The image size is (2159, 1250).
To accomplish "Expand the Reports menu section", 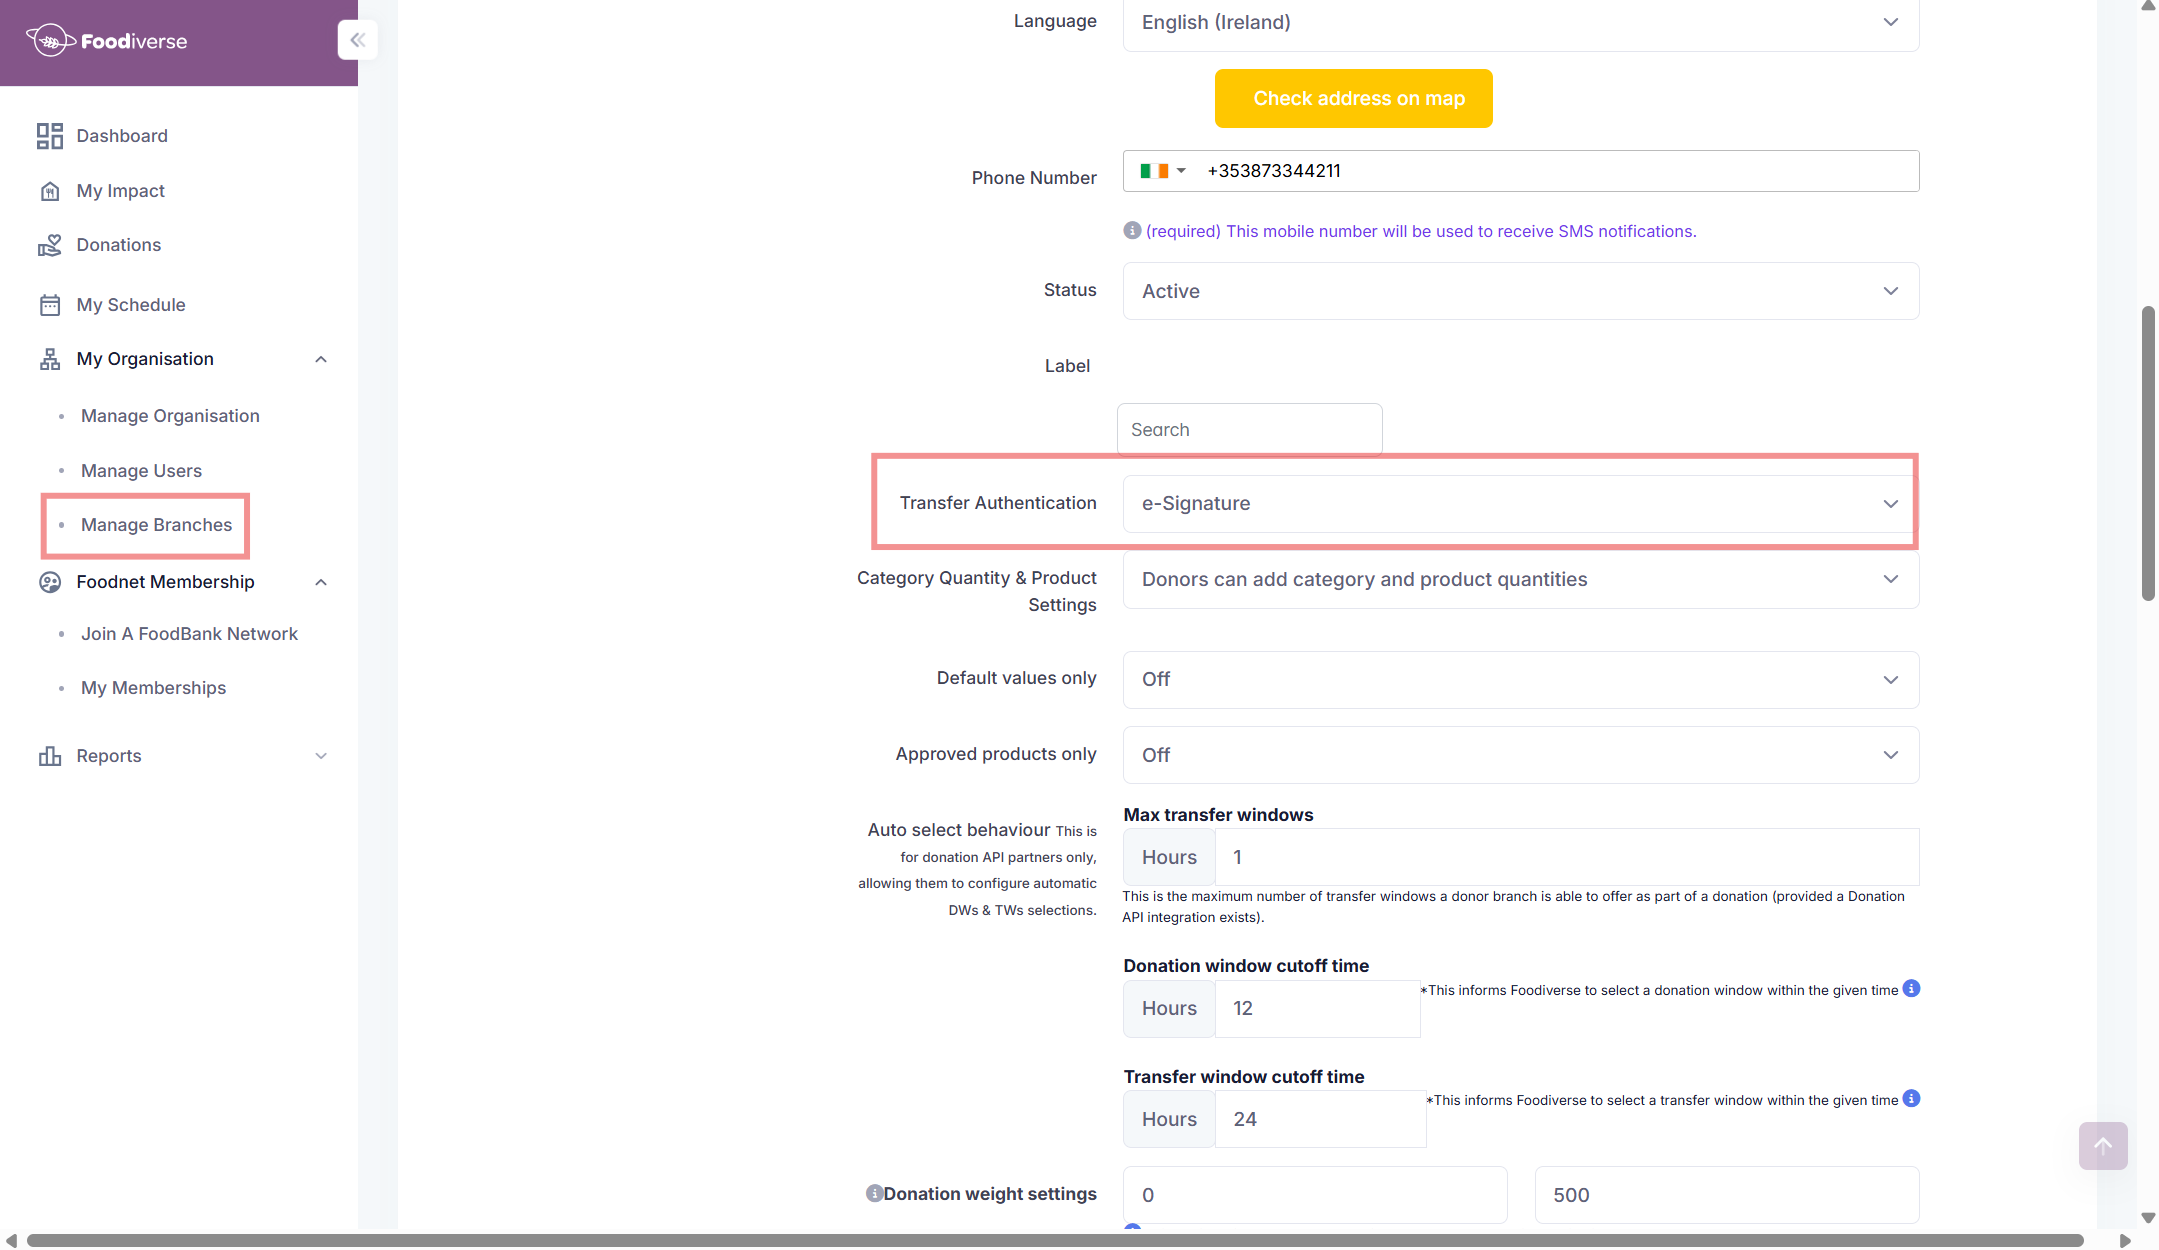I will [x=321, y=756].
